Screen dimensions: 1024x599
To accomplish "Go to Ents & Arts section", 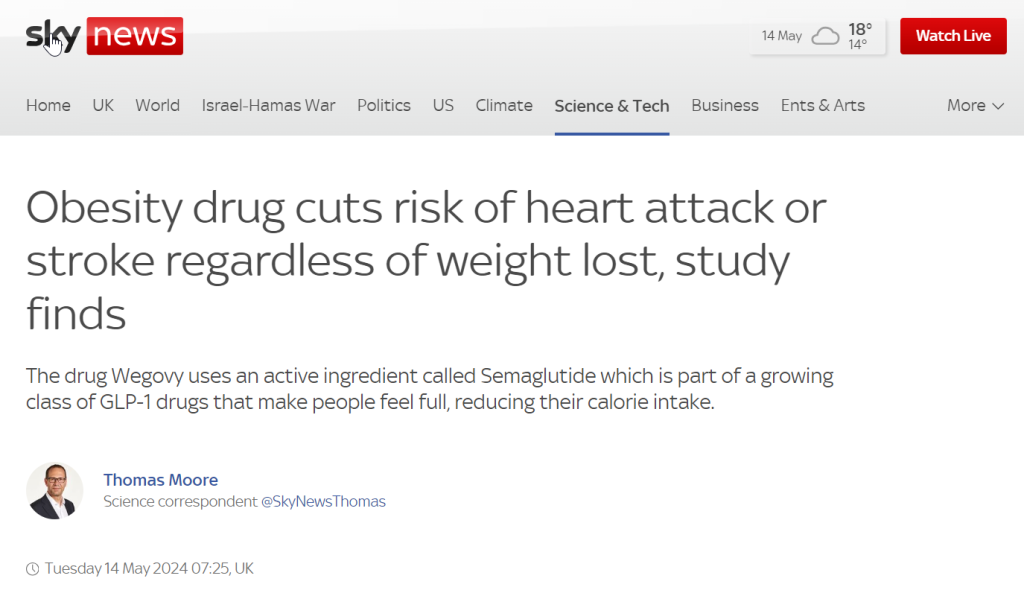I will (823, 106).
